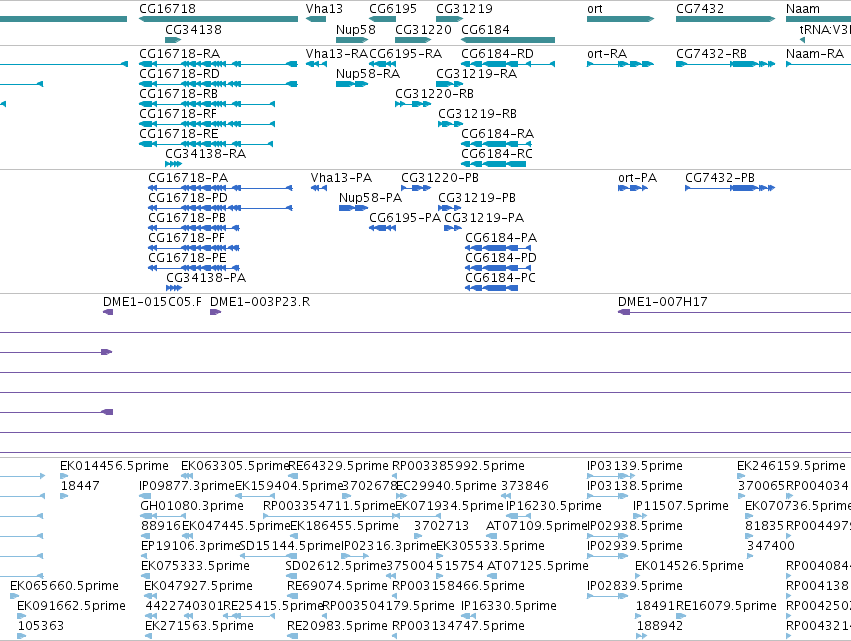The image size is (851, 641).
Task: Select protein CG16718-PB
Action: (187, 218)
